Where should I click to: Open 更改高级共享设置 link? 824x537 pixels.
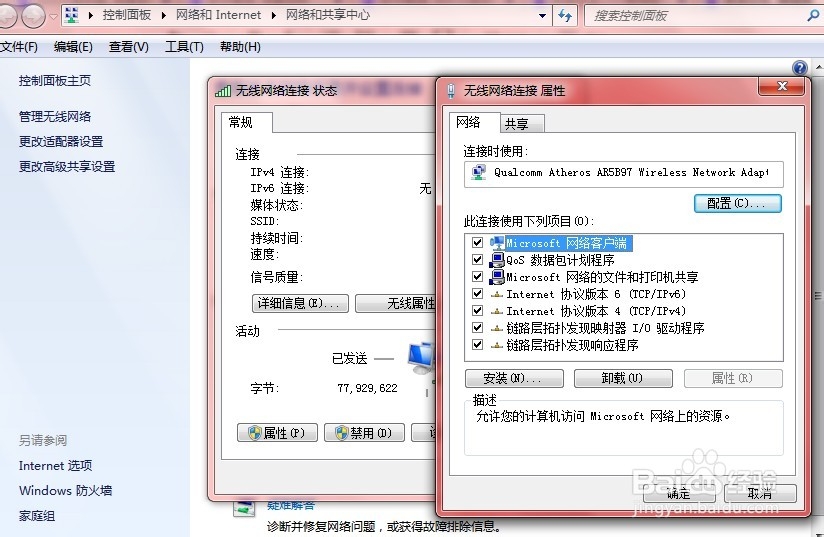tap(67, 167)
